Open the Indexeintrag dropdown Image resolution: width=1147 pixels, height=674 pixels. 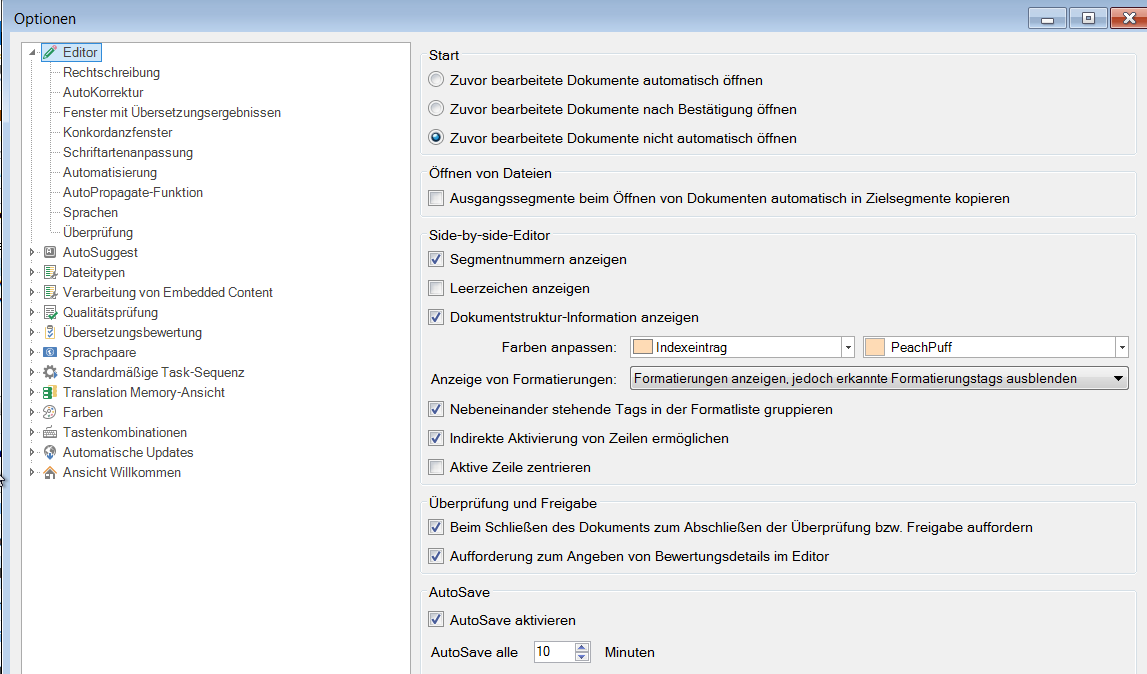(848, 347)
